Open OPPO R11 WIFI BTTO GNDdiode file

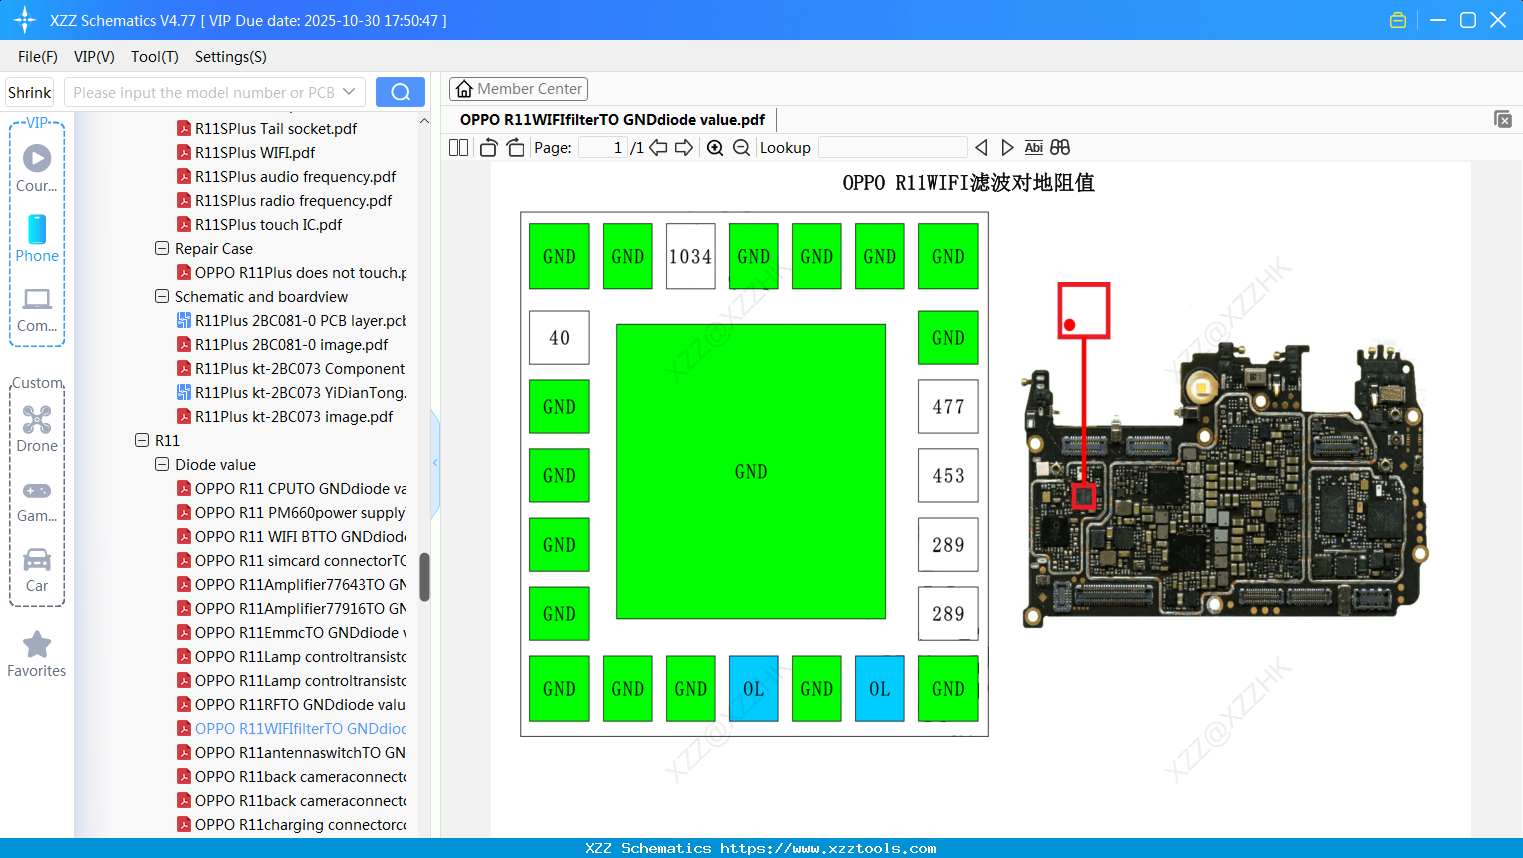point(300,536)
